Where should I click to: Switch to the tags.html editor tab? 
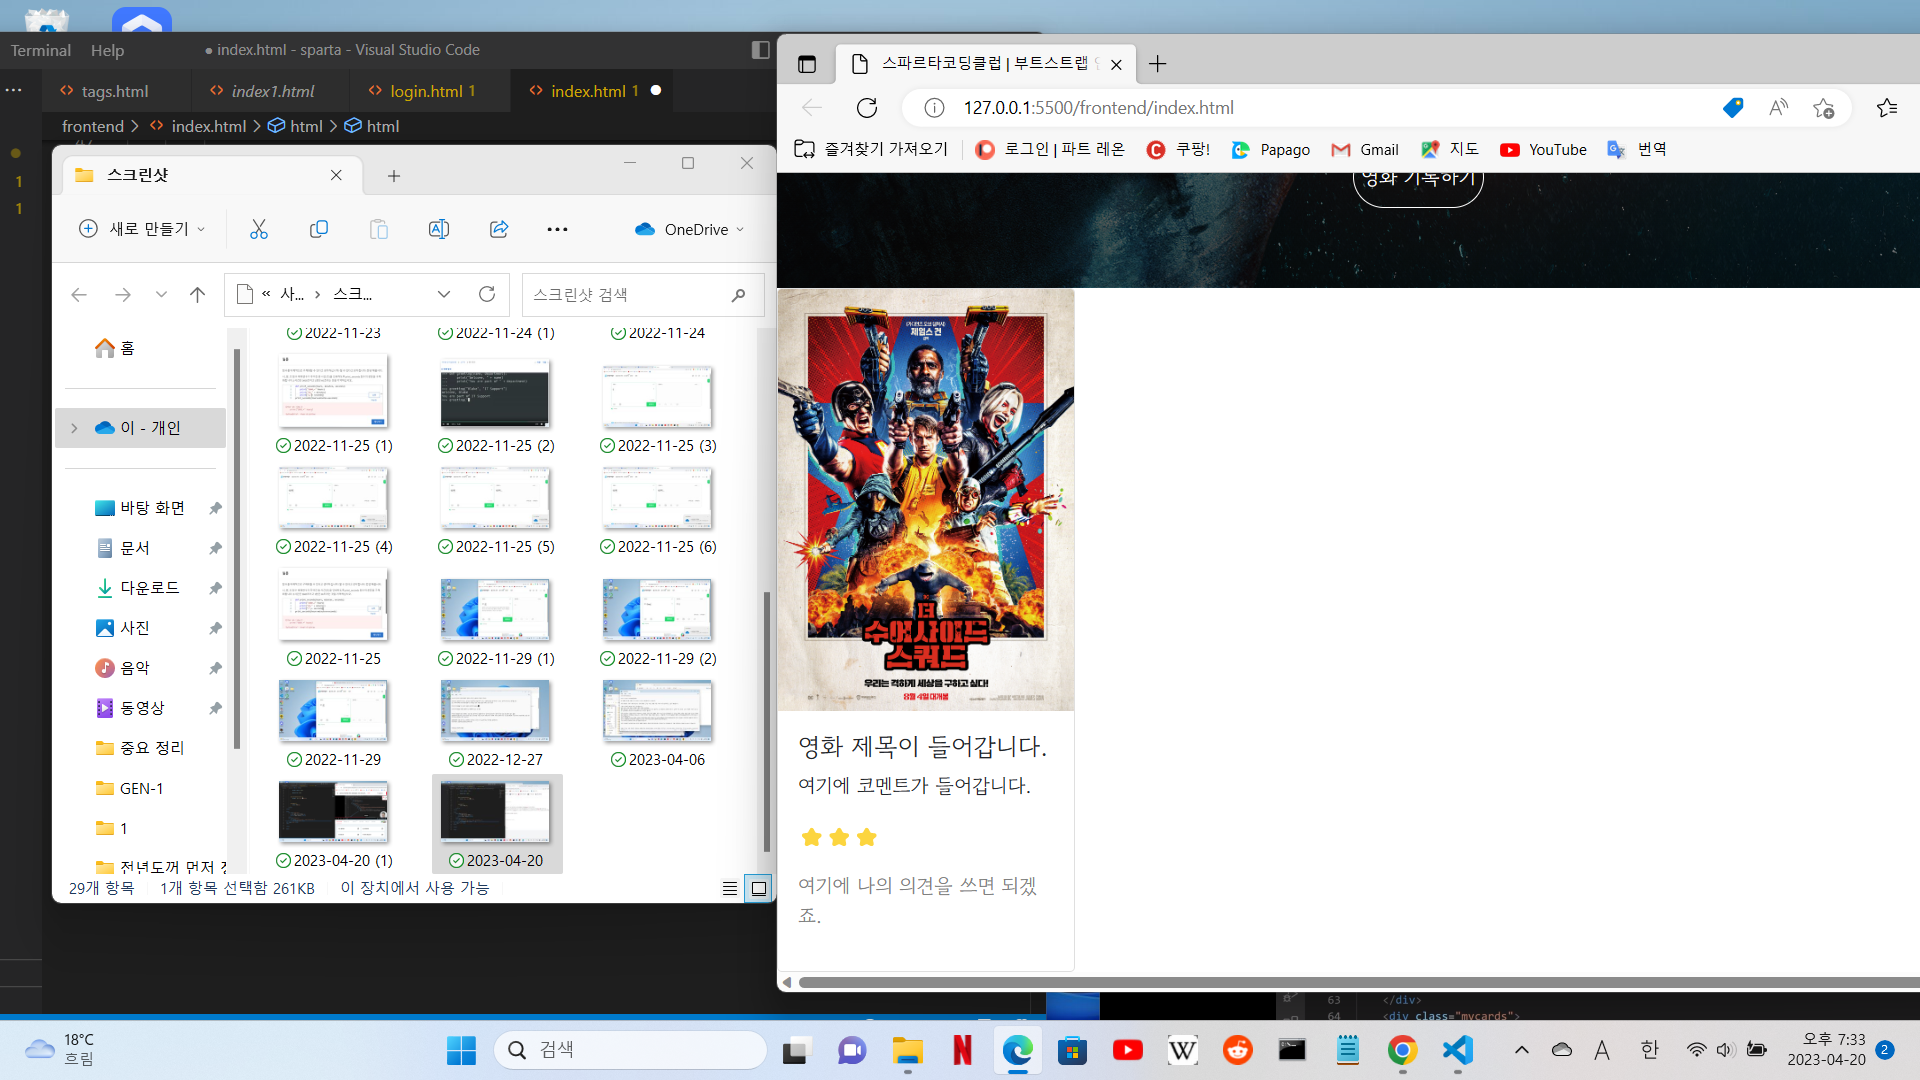pyautogui.click(x=115, y=91)
